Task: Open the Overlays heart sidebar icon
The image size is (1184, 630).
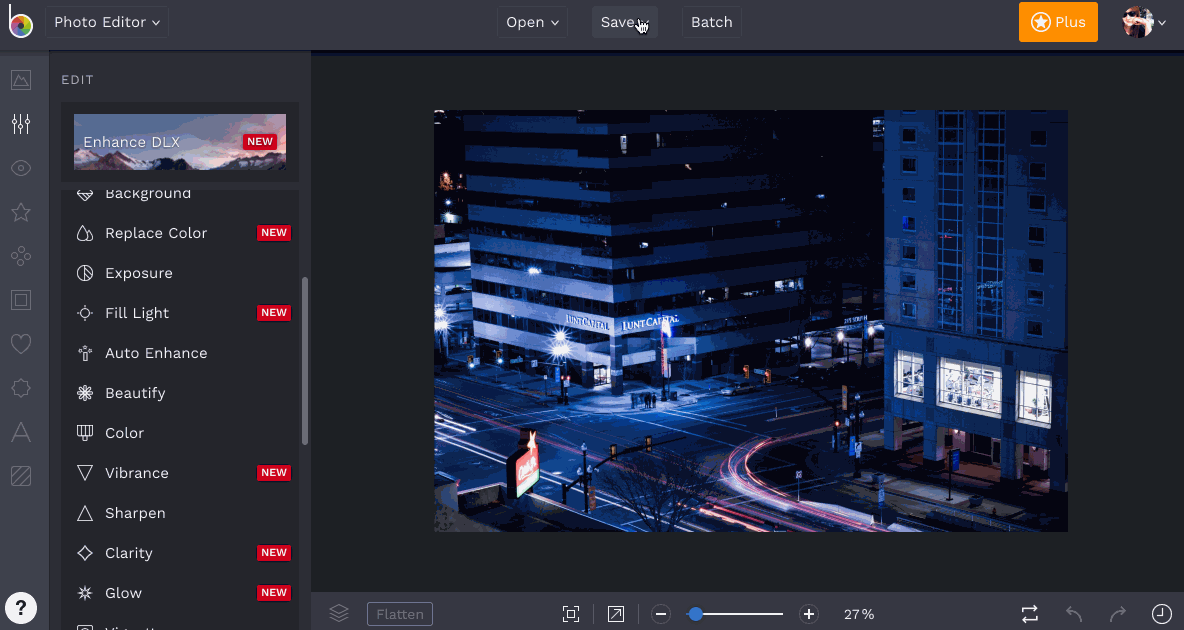Action: point(21,344)
